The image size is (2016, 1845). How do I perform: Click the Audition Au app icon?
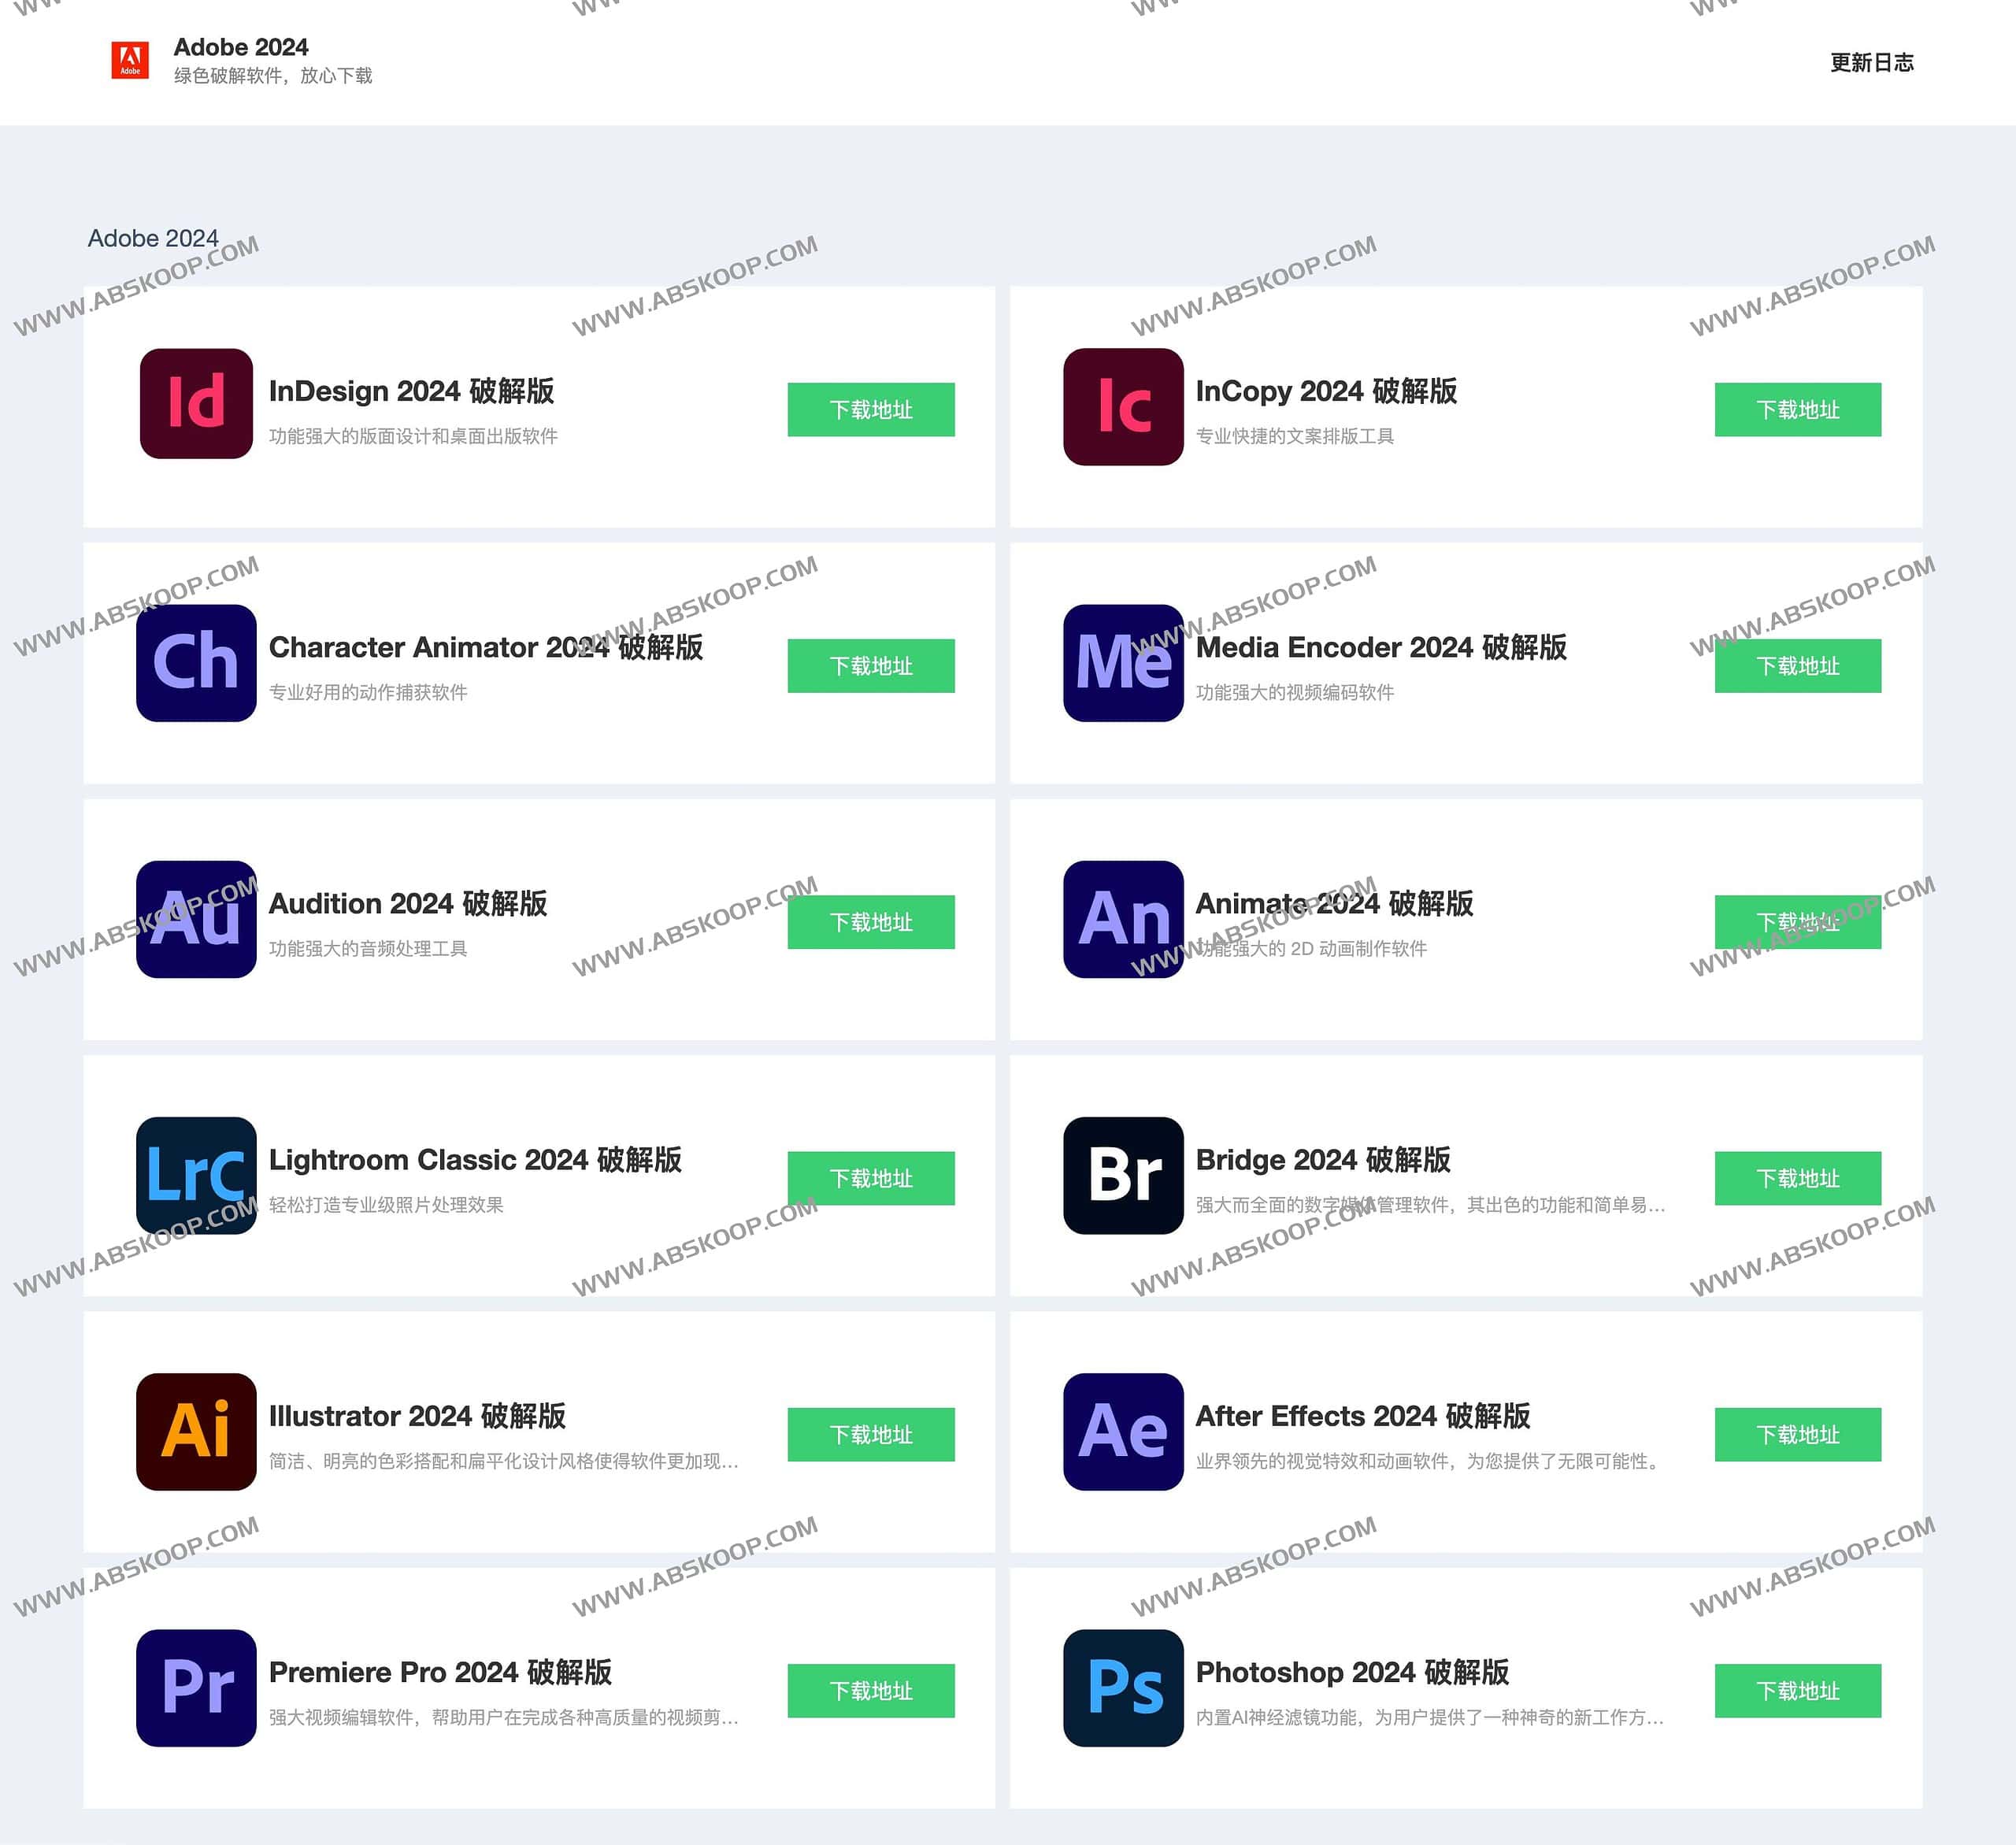tap(196, 919)
